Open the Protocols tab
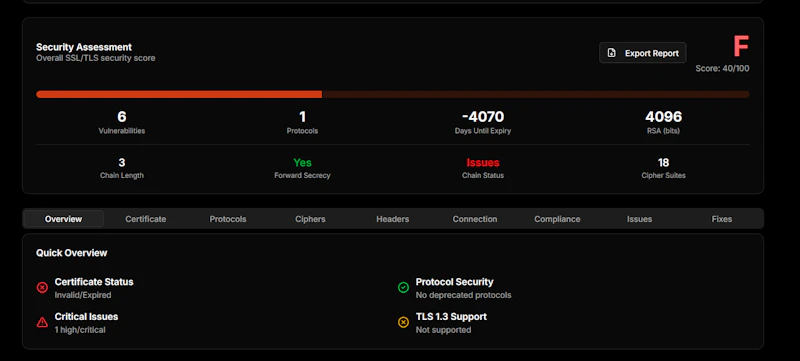Viewport: 800px width, 361px height. point(228,219)
